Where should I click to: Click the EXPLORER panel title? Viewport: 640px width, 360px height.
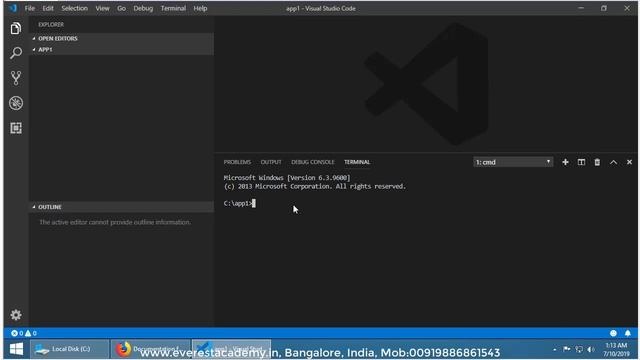(51, 24)
